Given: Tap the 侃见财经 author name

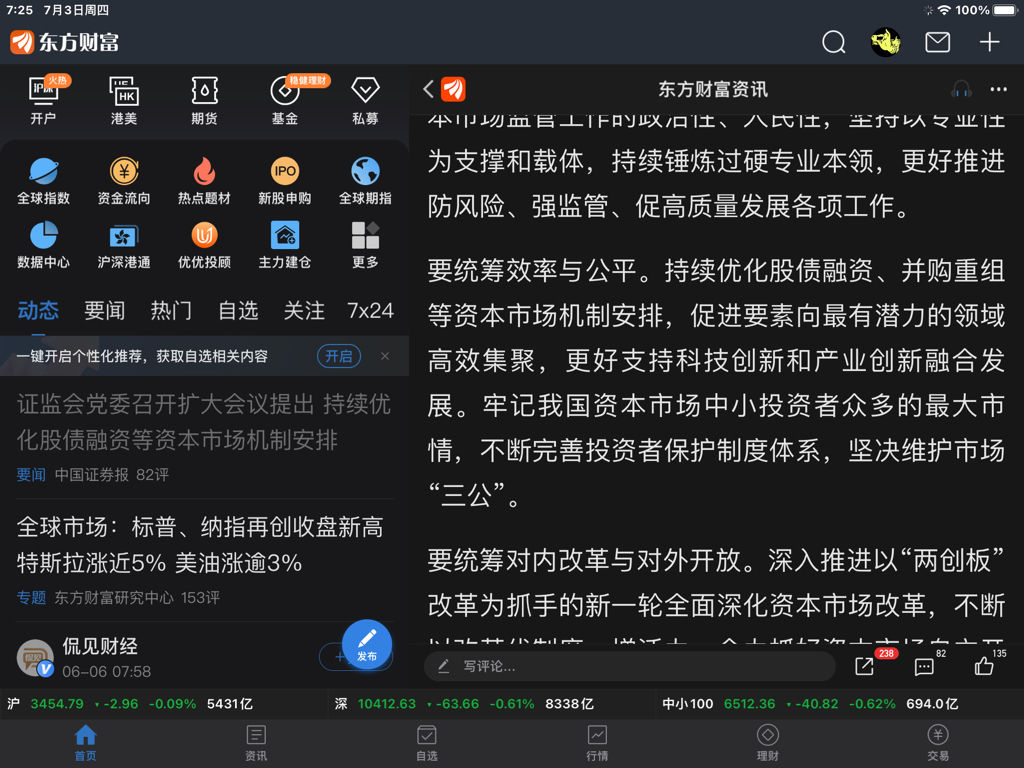Looking at the screenshot, I should pos(100,646).
